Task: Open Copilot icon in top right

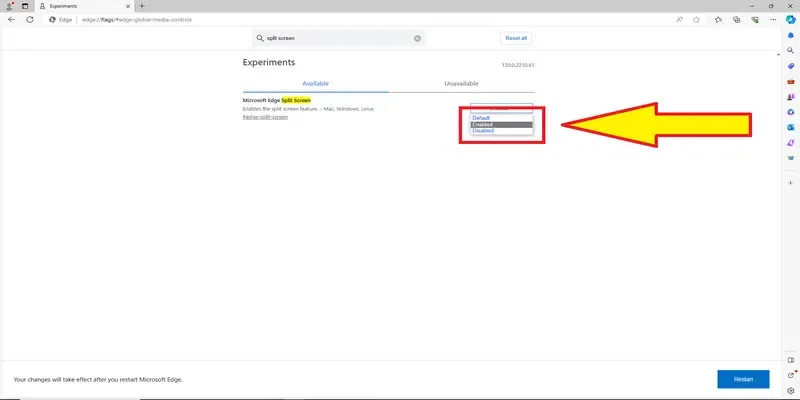Action: (790, 19)
